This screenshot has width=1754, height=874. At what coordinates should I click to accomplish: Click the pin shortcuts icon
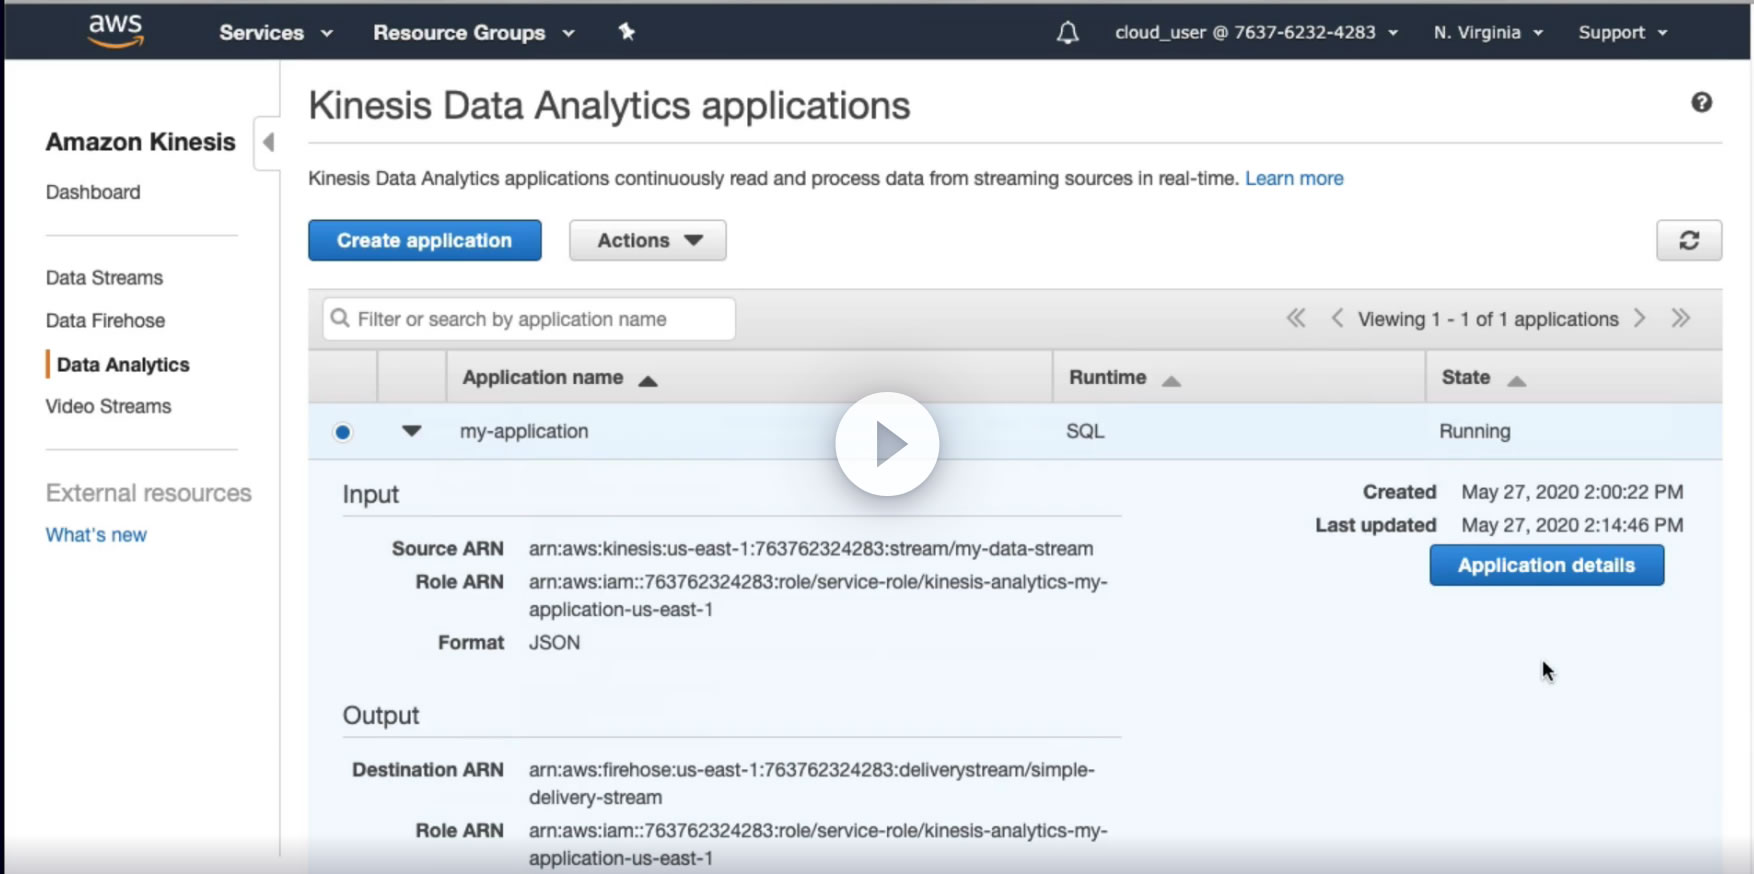click(x=627, y=32)
